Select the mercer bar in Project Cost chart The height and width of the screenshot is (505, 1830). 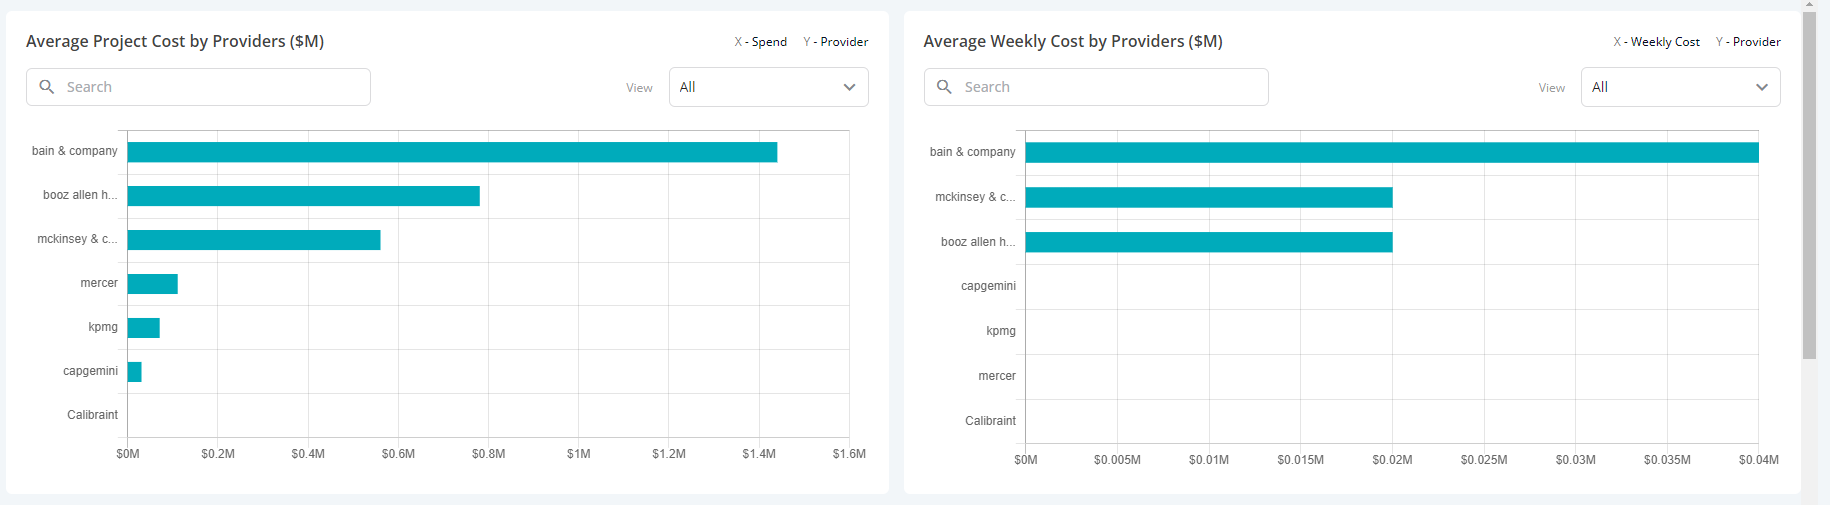point(153,284)
